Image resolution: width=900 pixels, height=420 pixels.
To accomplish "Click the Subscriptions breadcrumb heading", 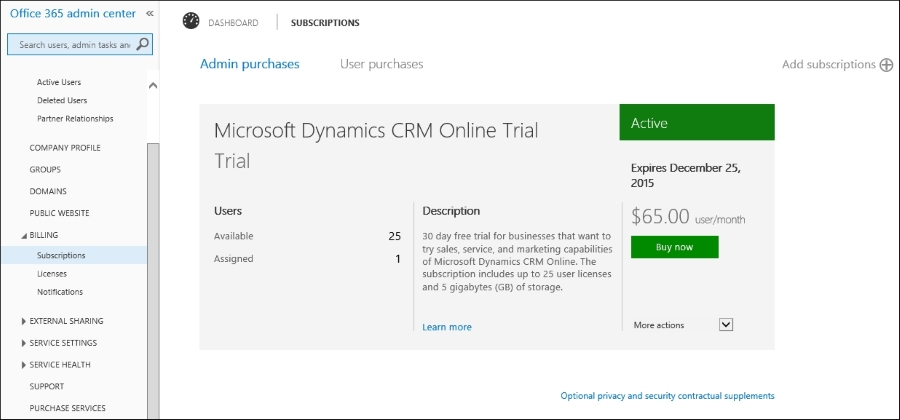I will pyautogui.click(x=325, y=23).
